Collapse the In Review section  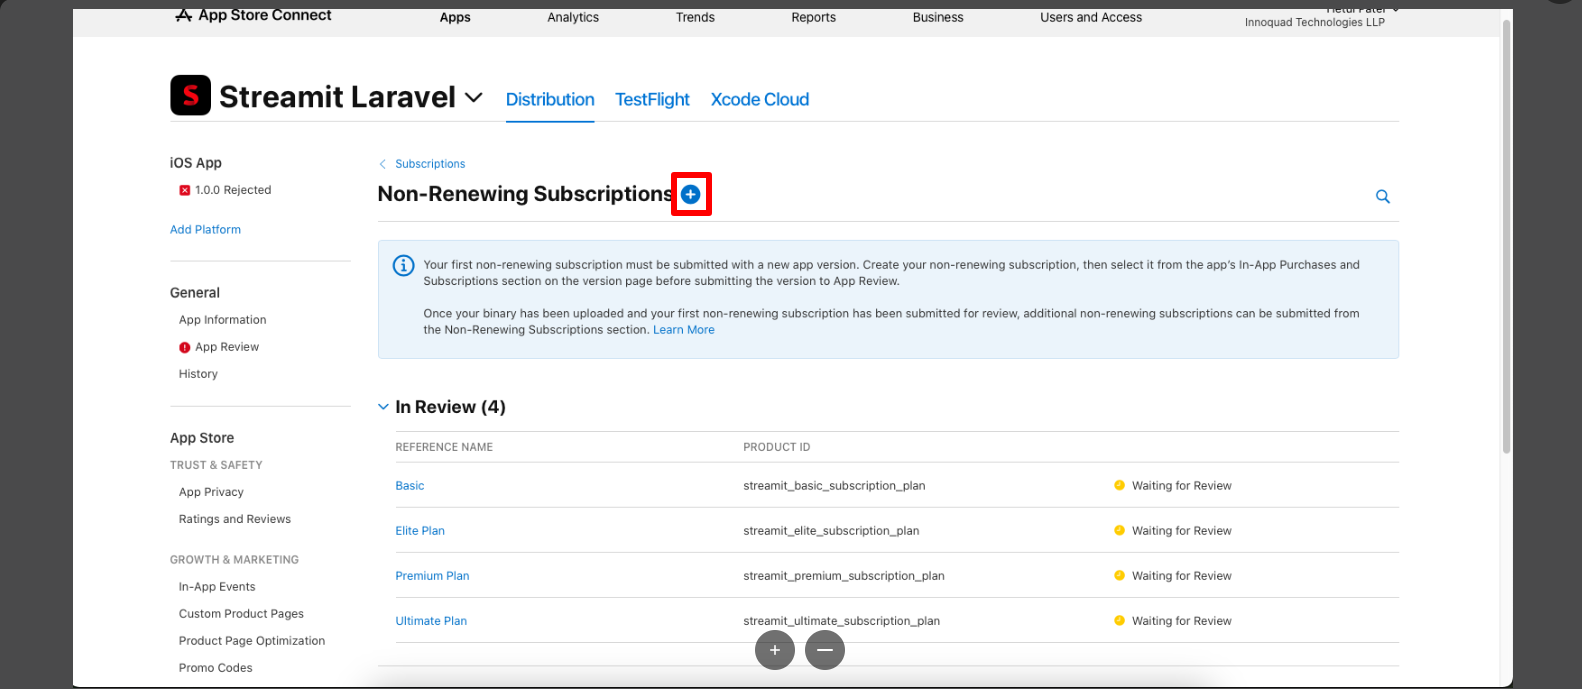point(383,407)
